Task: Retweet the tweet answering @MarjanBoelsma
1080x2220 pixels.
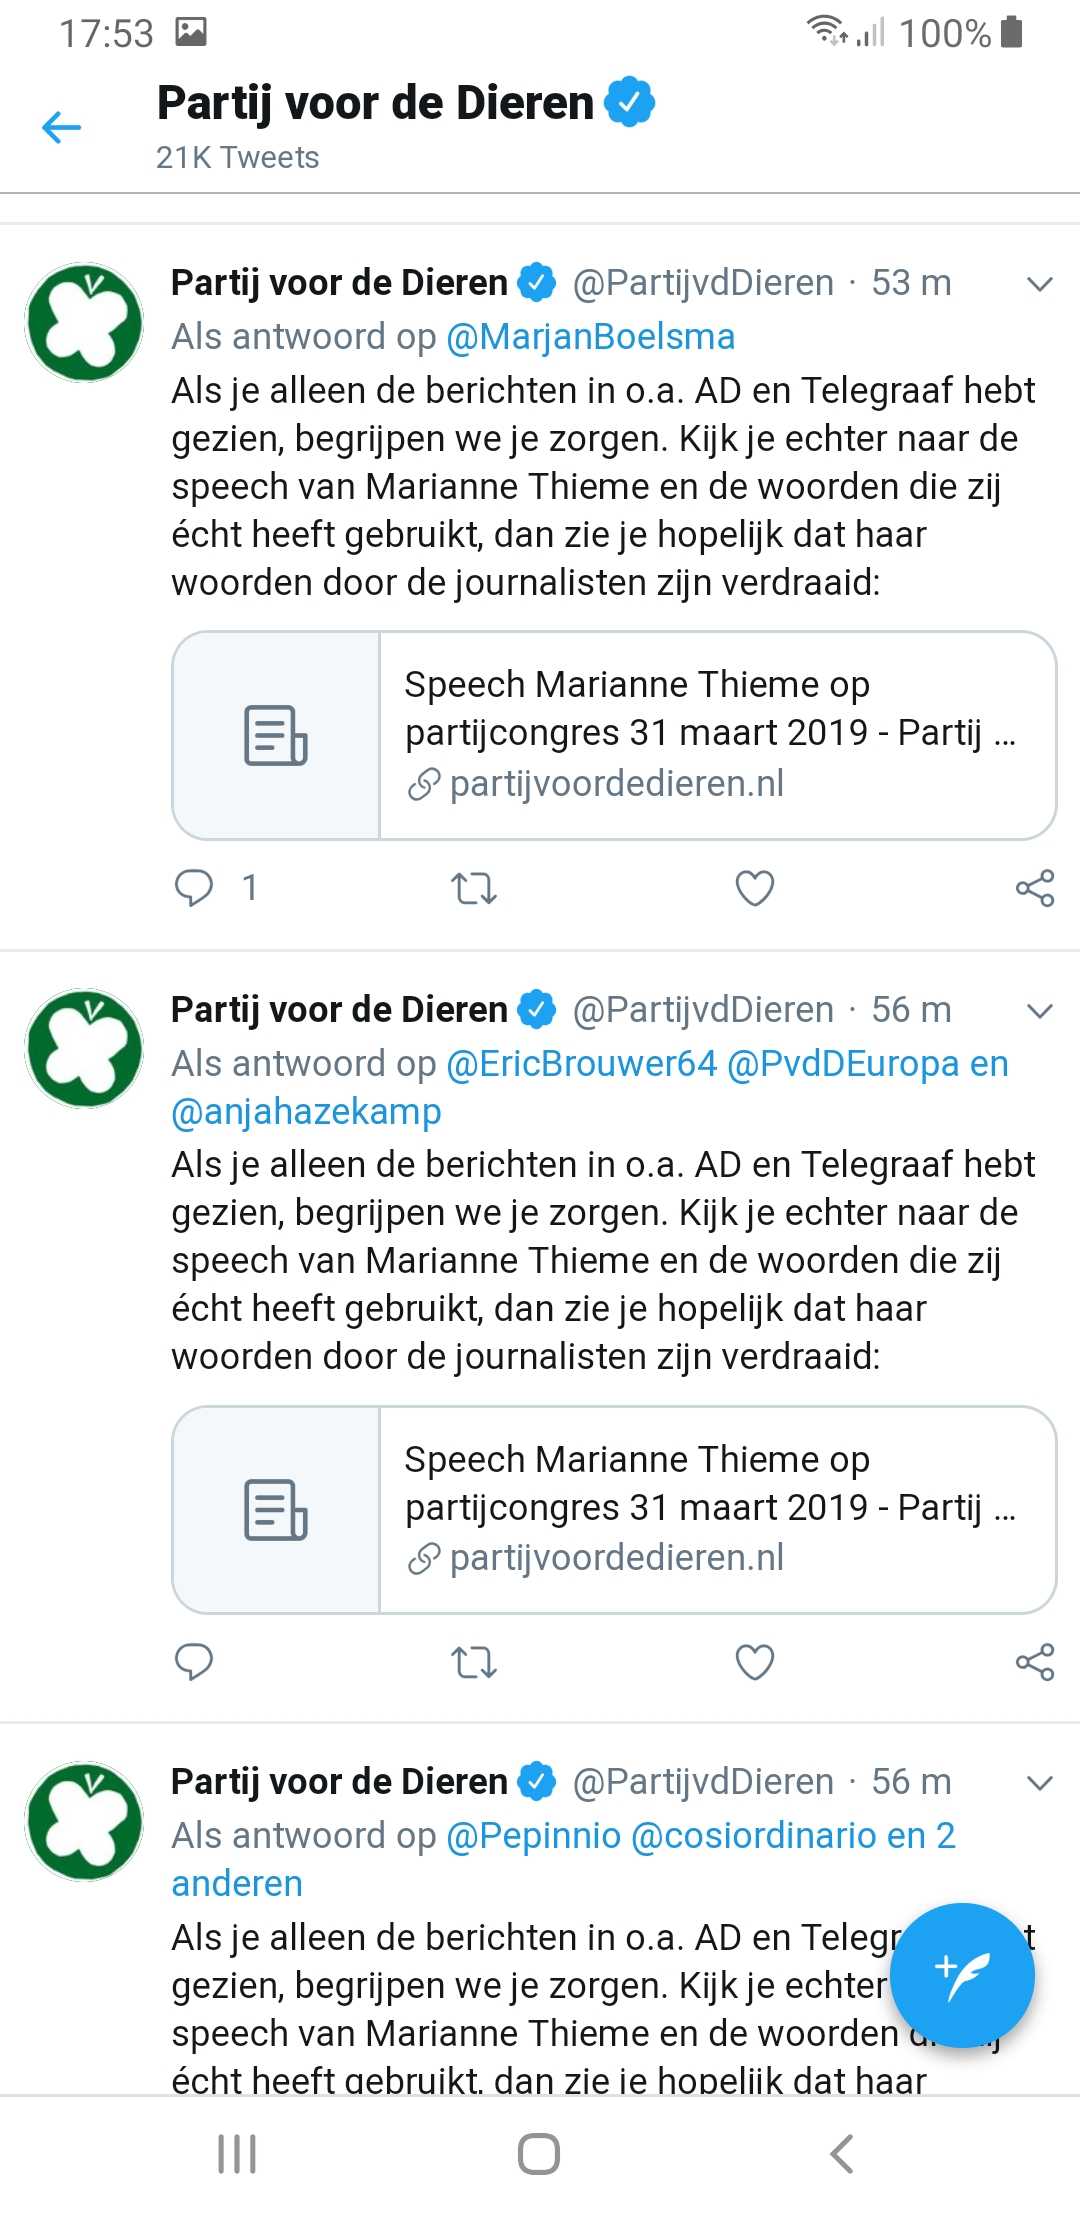Action: point(473,888)
